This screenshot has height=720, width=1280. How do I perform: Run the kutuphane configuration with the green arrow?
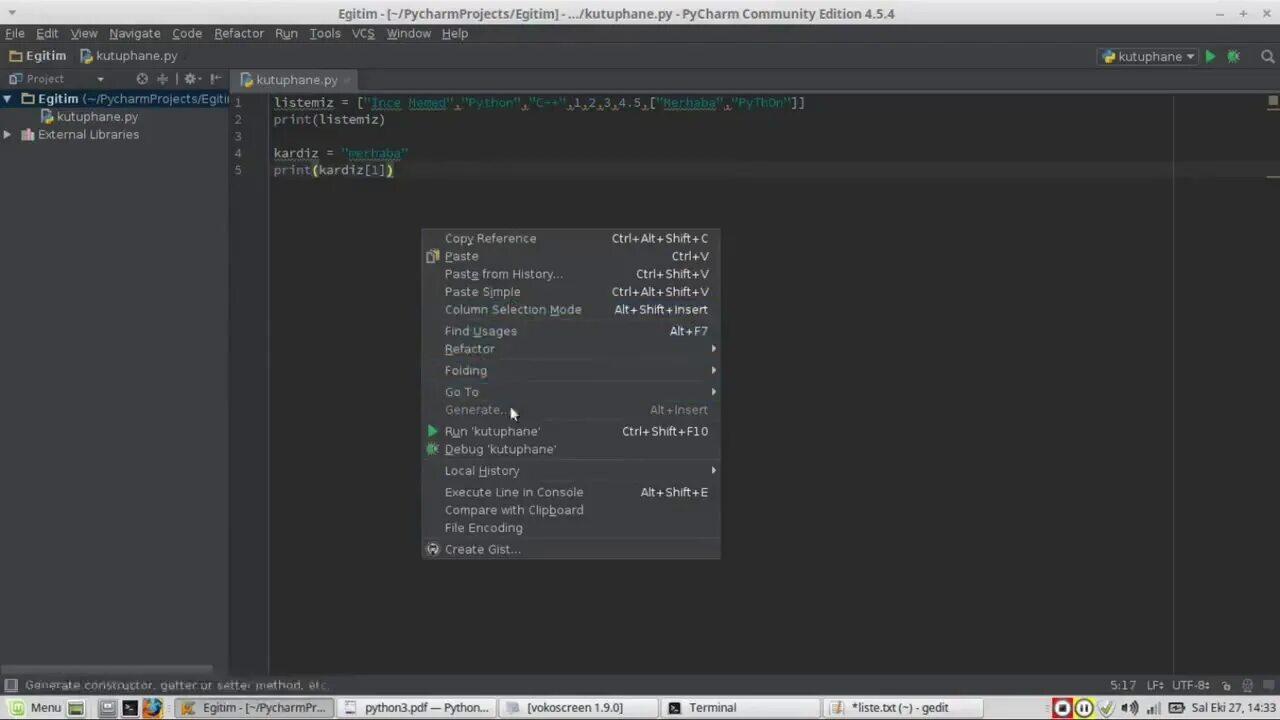[1210, 57]
